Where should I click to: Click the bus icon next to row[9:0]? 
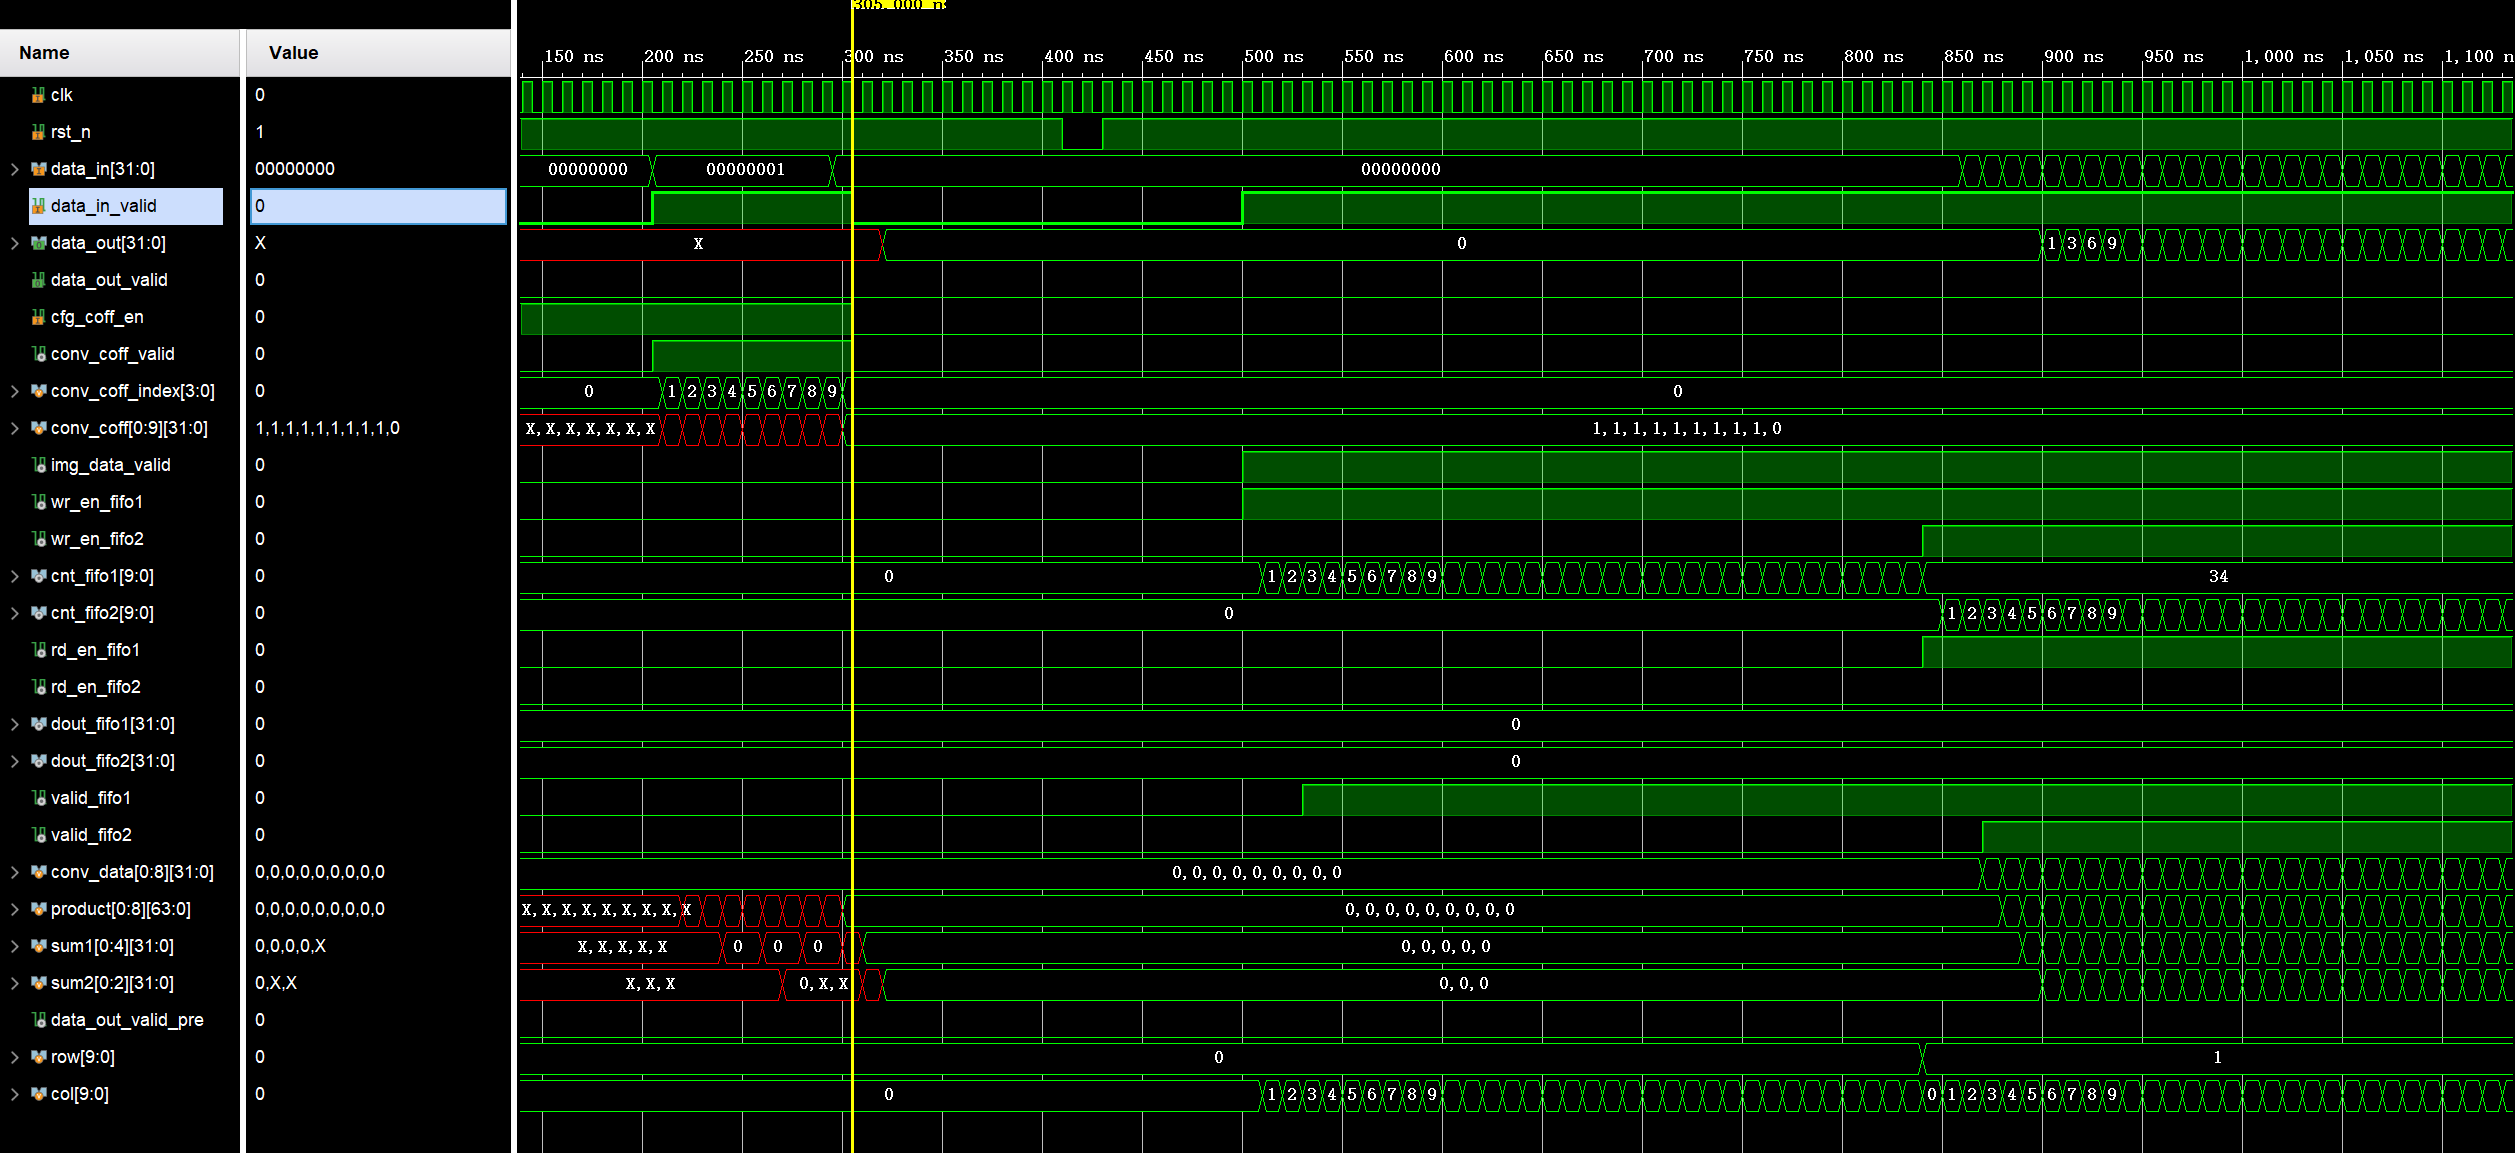coord(37,1057)
